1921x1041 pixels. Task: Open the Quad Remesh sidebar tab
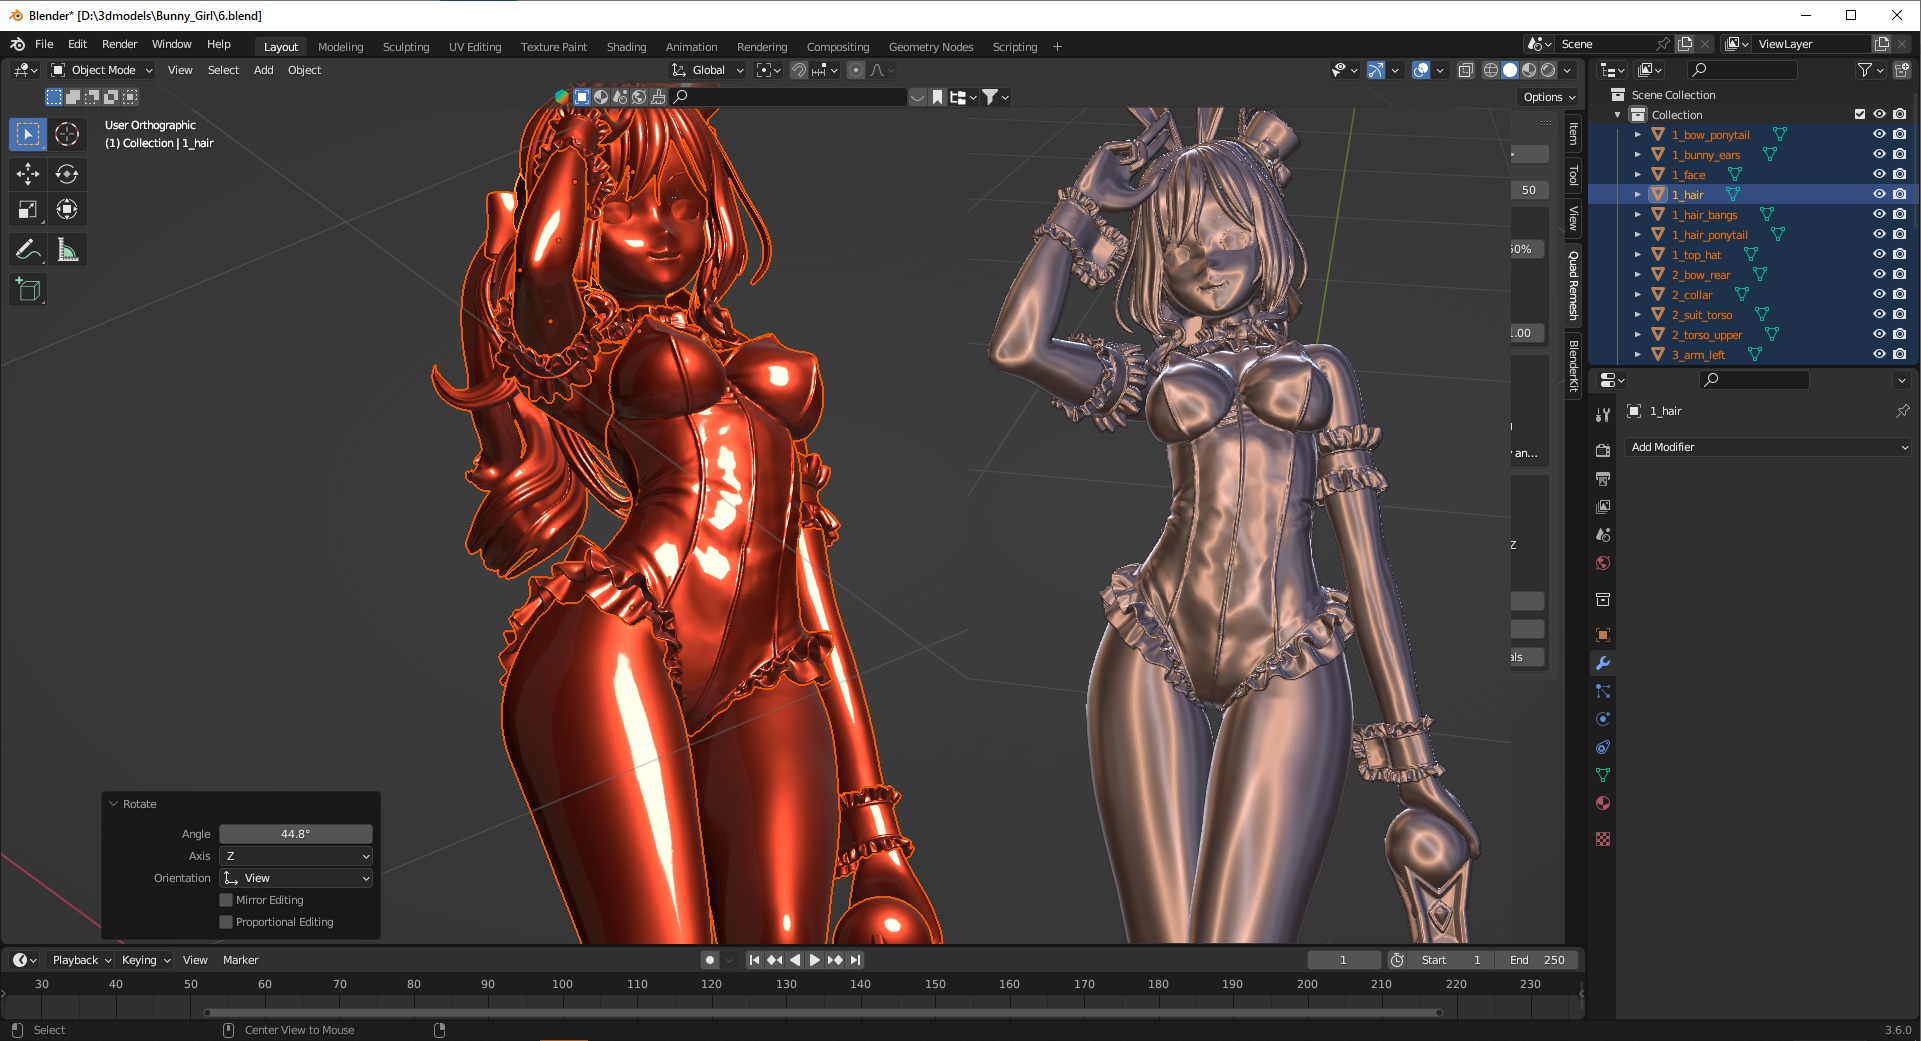click(x=1573, y=285)
